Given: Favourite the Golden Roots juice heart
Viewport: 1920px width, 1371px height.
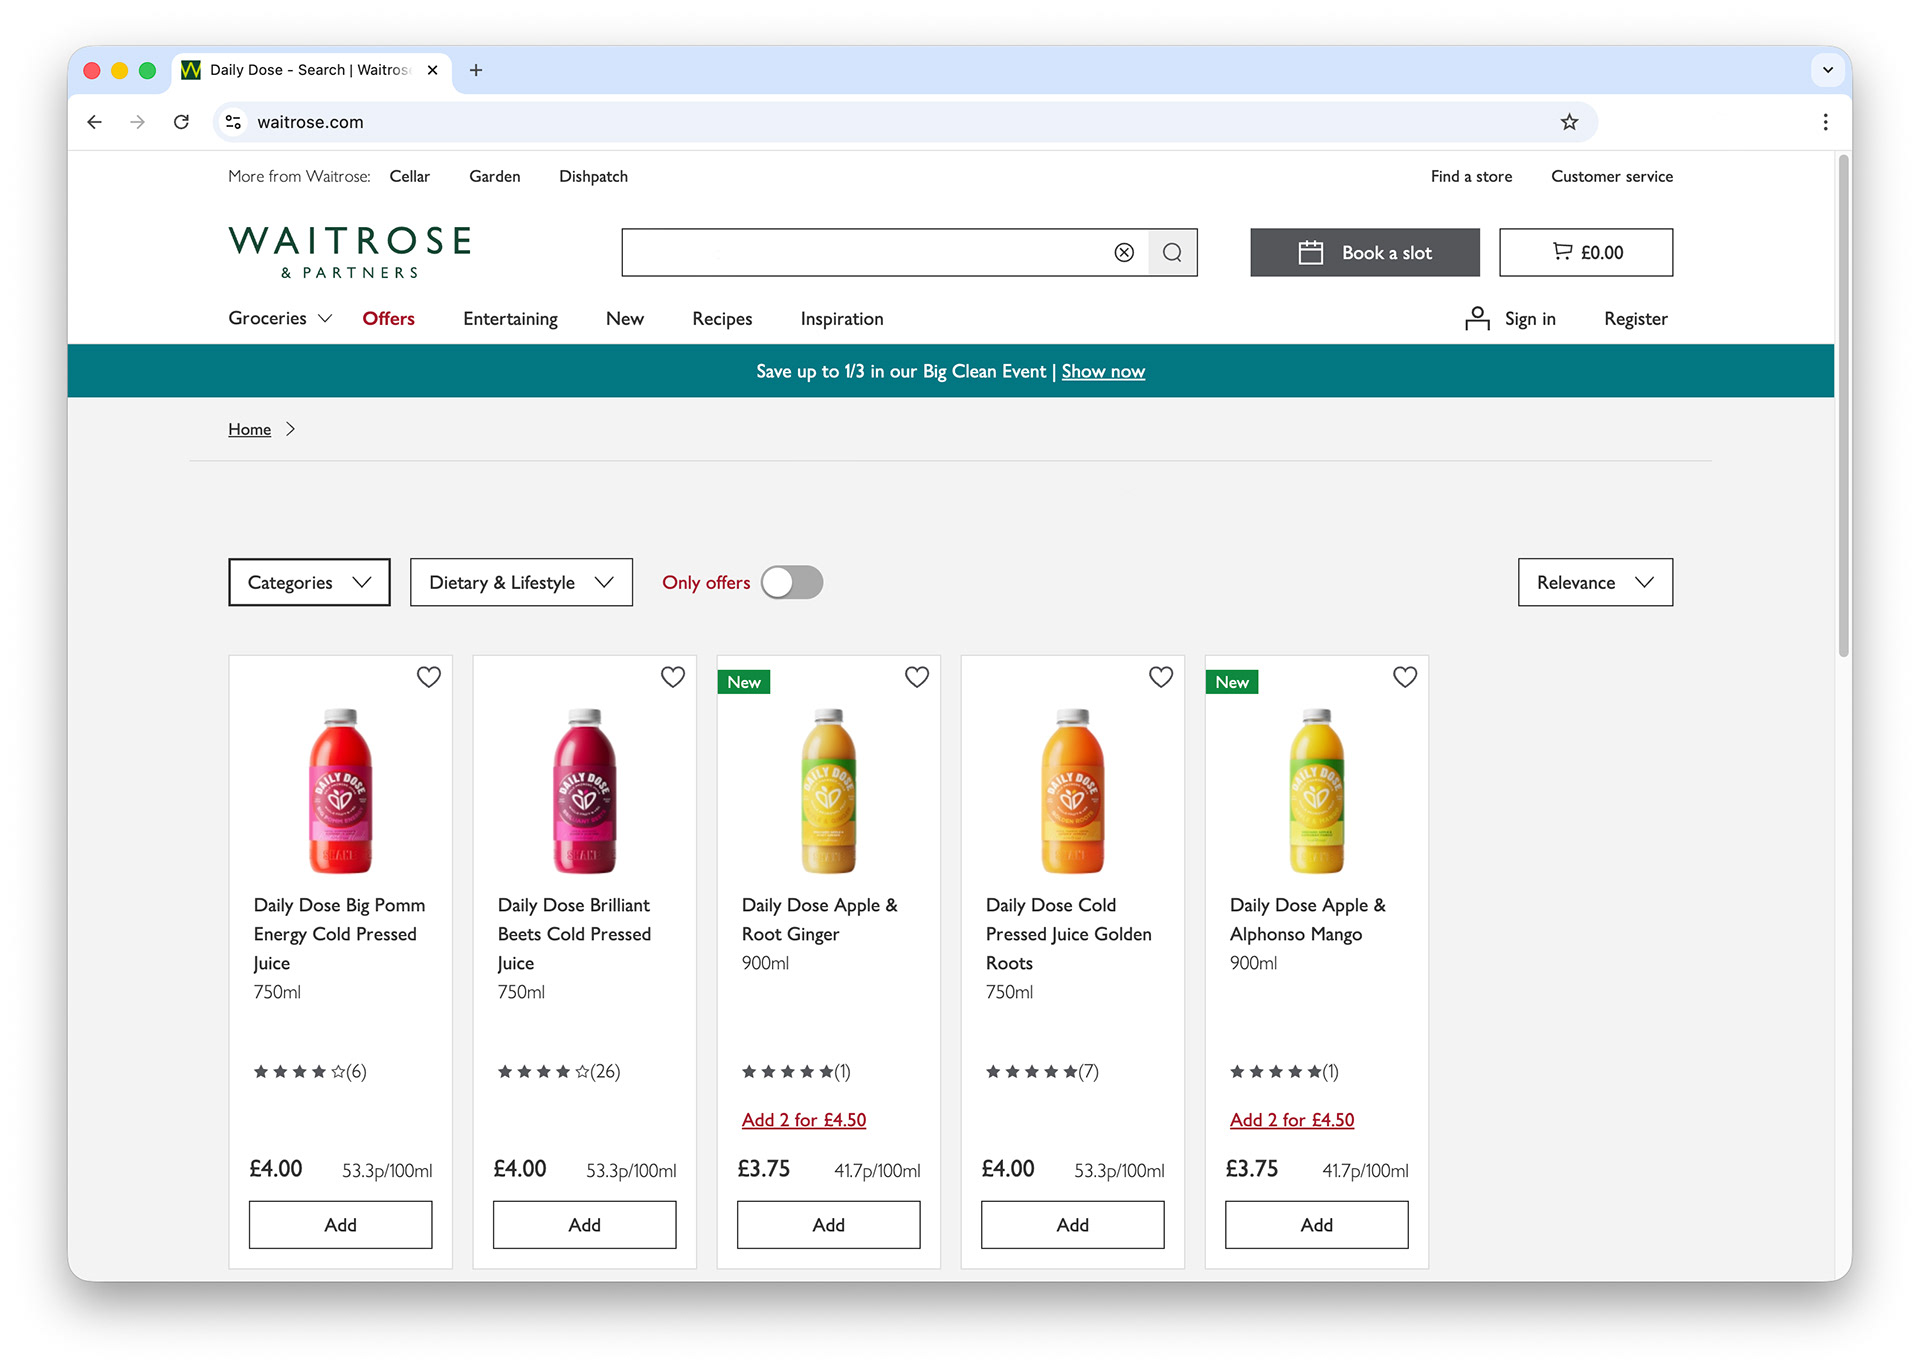Looking at the screenshot, I should [1161, 677].
